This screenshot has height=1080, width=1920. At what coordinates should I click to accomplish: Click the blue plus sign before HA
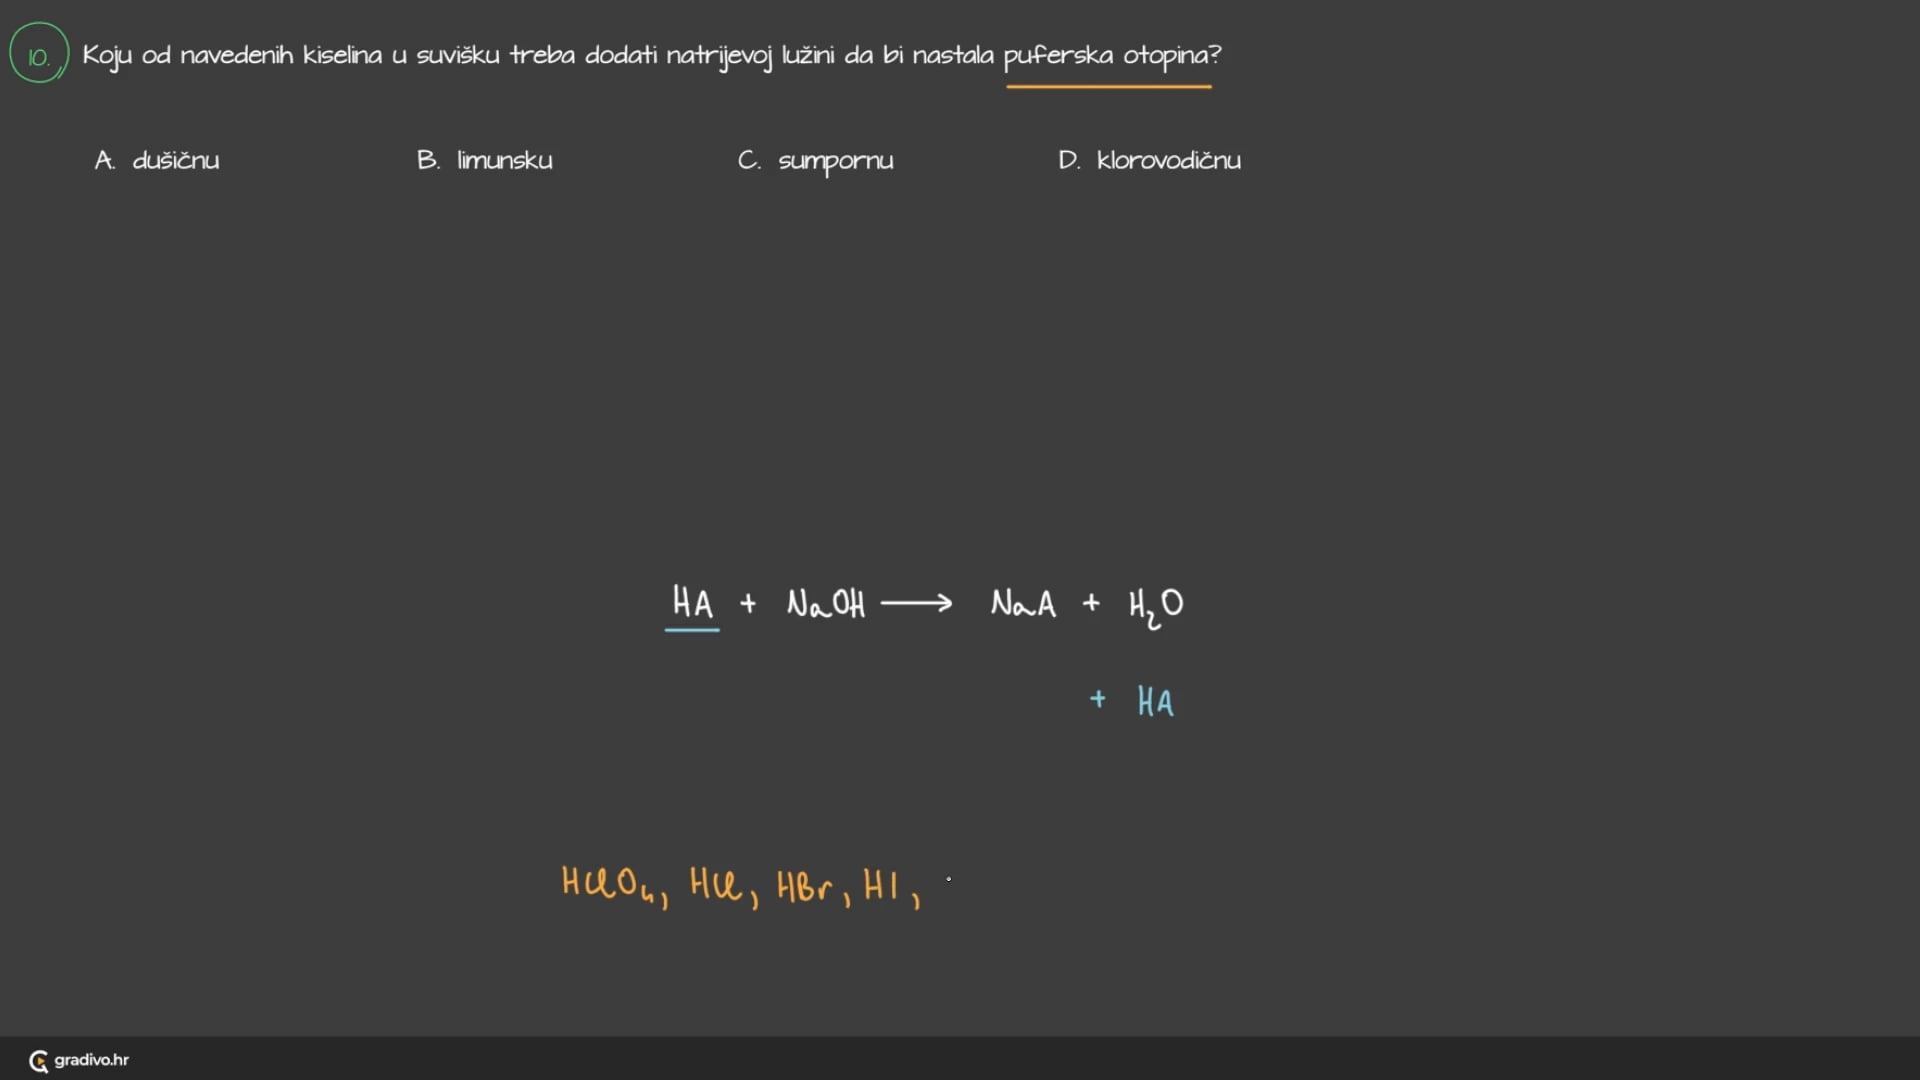pos(1098,699)
